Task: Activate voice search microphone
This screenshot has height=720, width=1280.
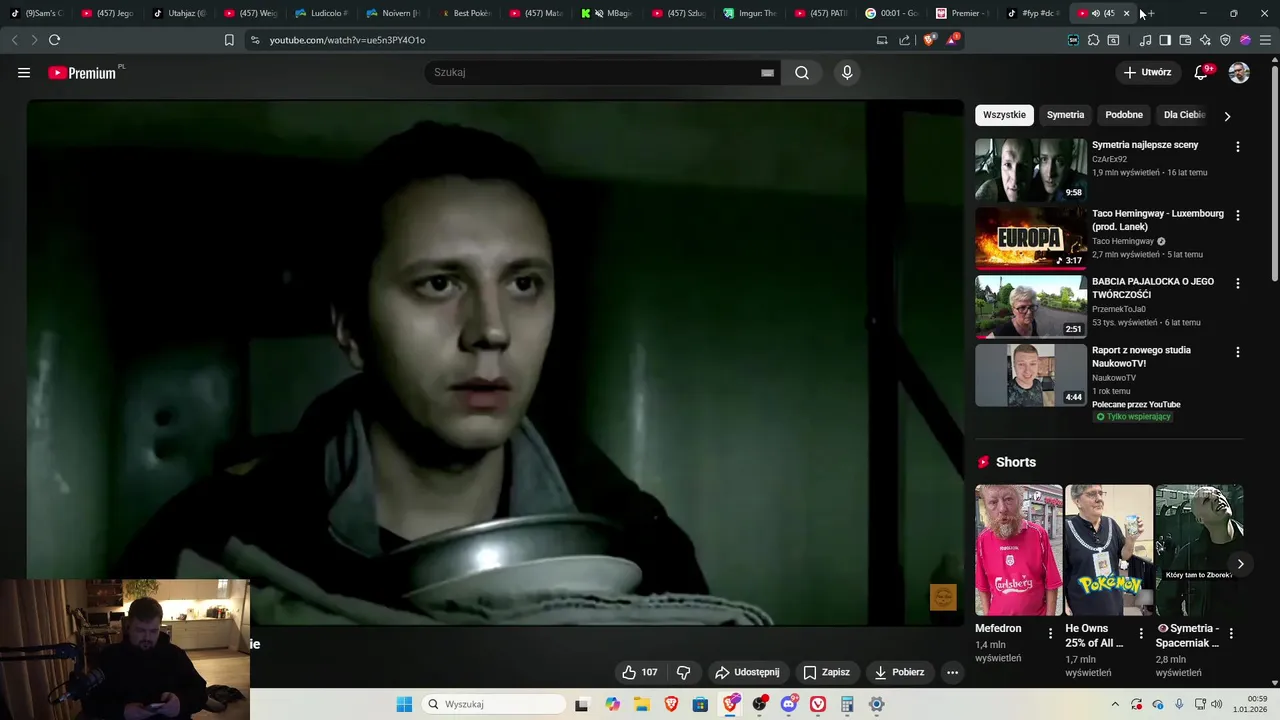Action: click(847, 72)
